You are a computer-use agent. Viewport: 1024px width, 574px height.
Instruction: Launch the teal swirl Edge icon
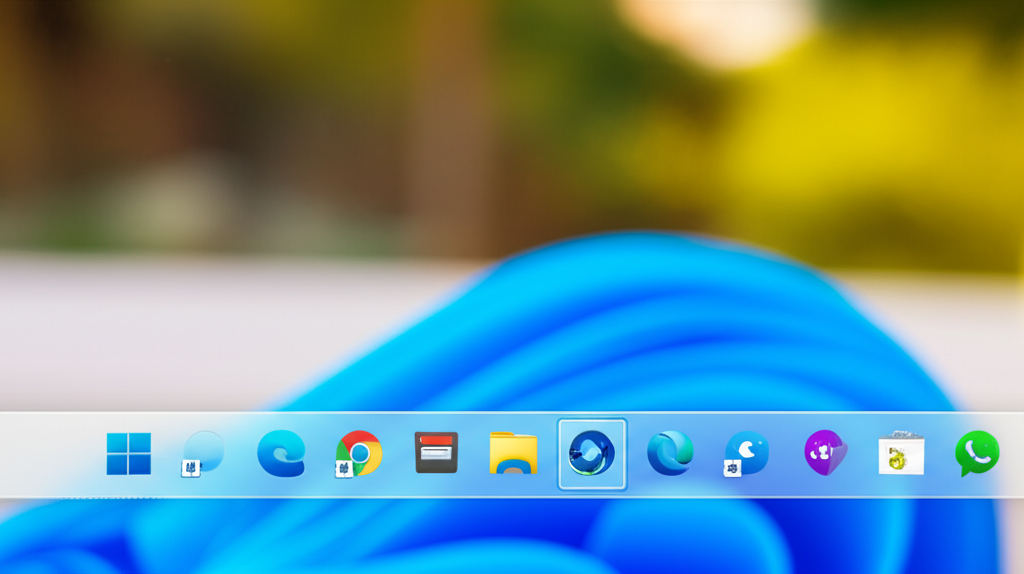point(669,453)
